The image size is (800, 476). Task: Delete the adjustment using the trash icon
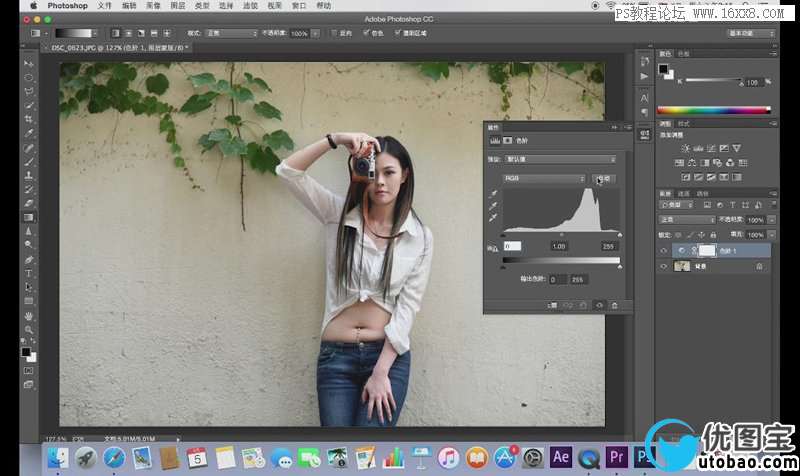[614, 305]
